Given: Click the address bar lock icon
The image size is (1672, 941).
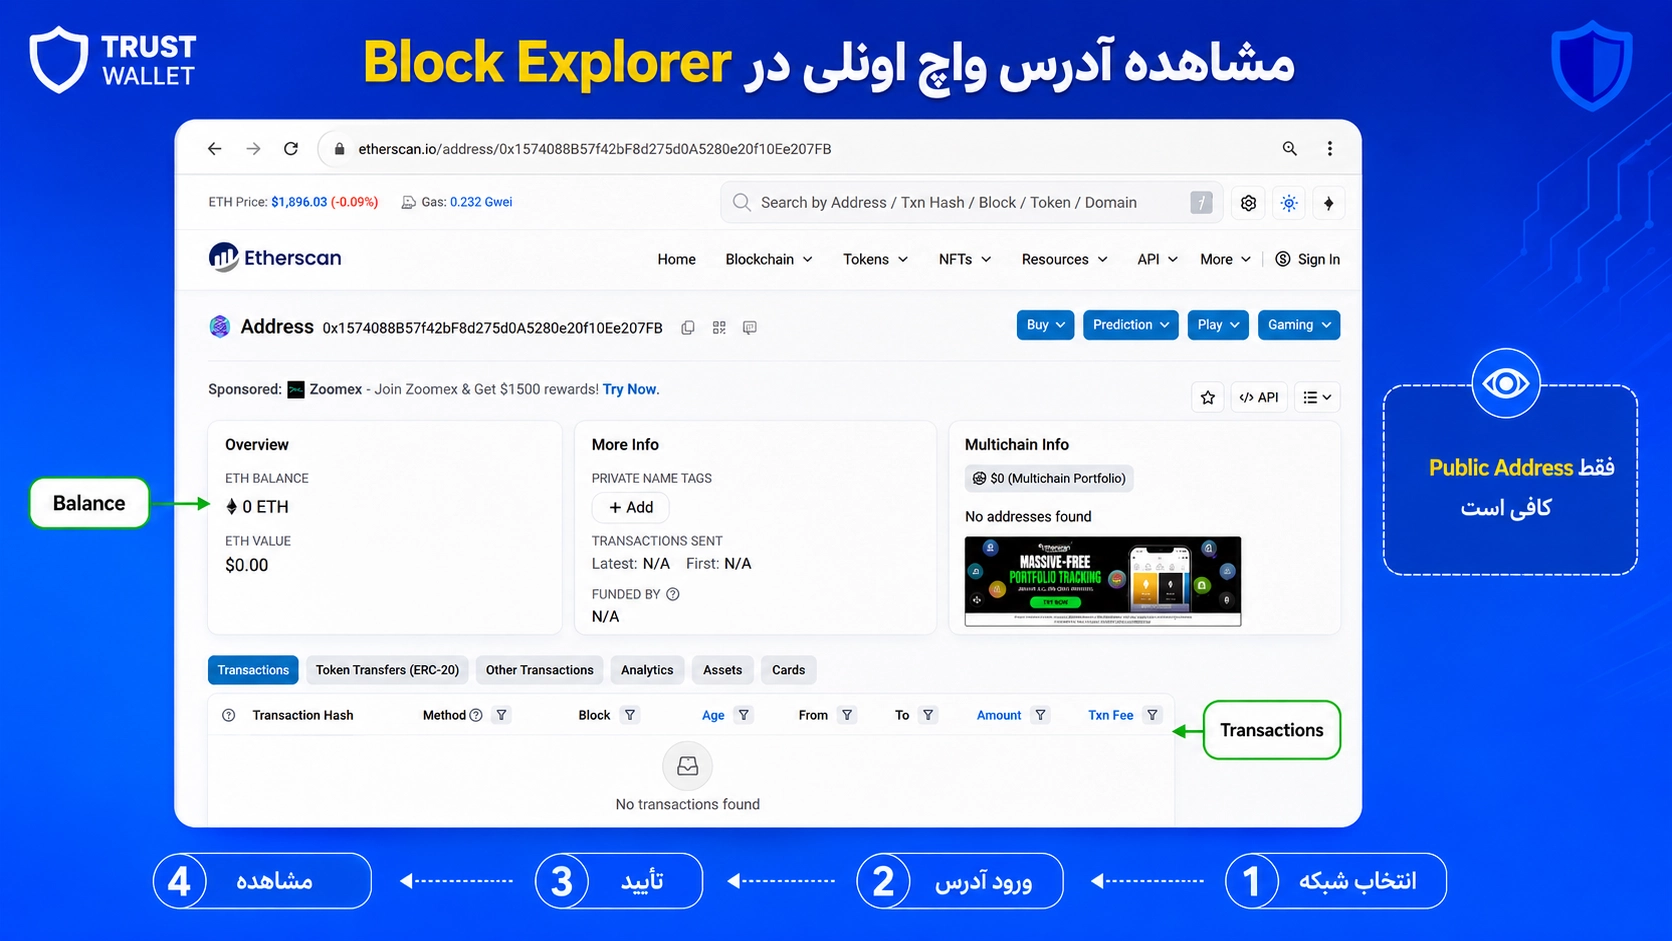Looking at the screenshot, I should pos(339,149).
